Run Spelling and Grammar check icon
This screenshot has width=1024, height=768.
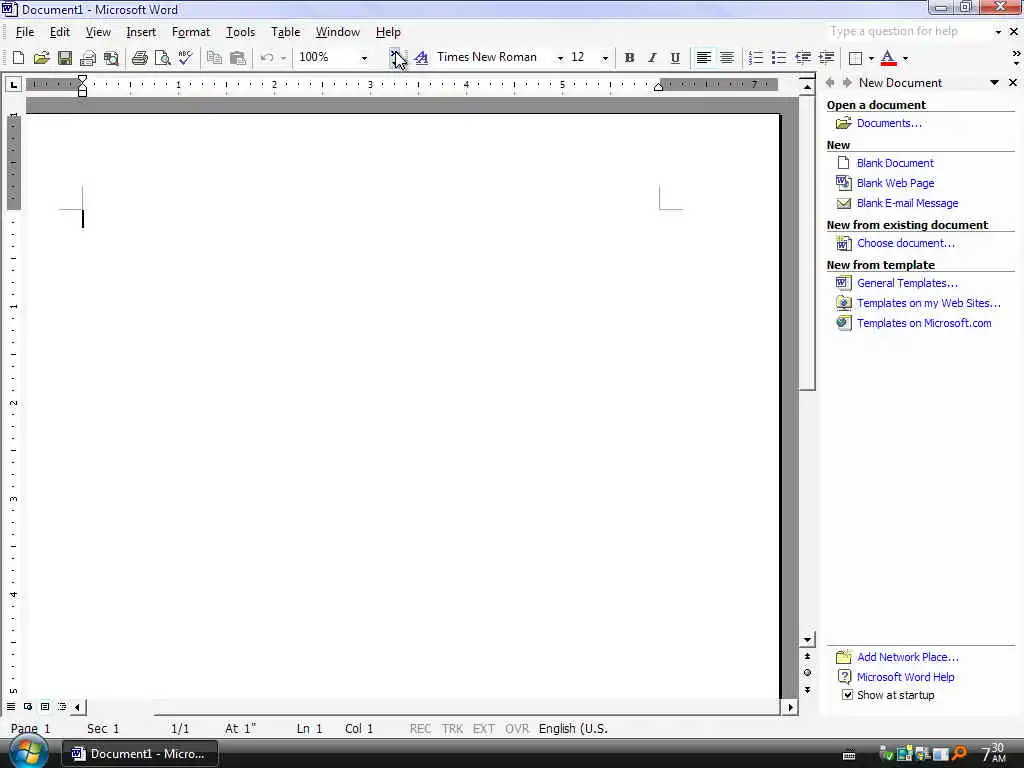point(185,57)
